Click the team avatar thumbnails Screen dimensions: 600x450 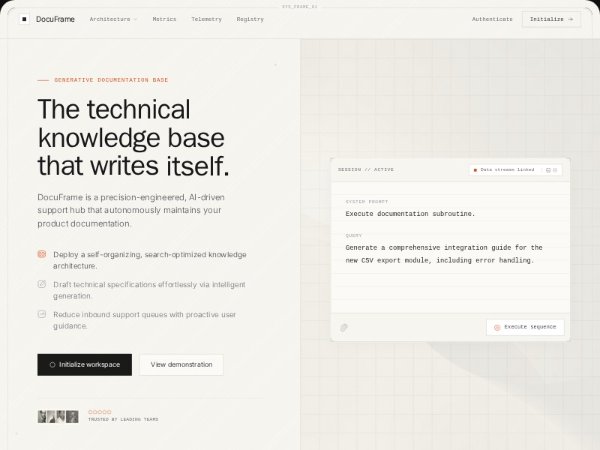click(58, 416)
